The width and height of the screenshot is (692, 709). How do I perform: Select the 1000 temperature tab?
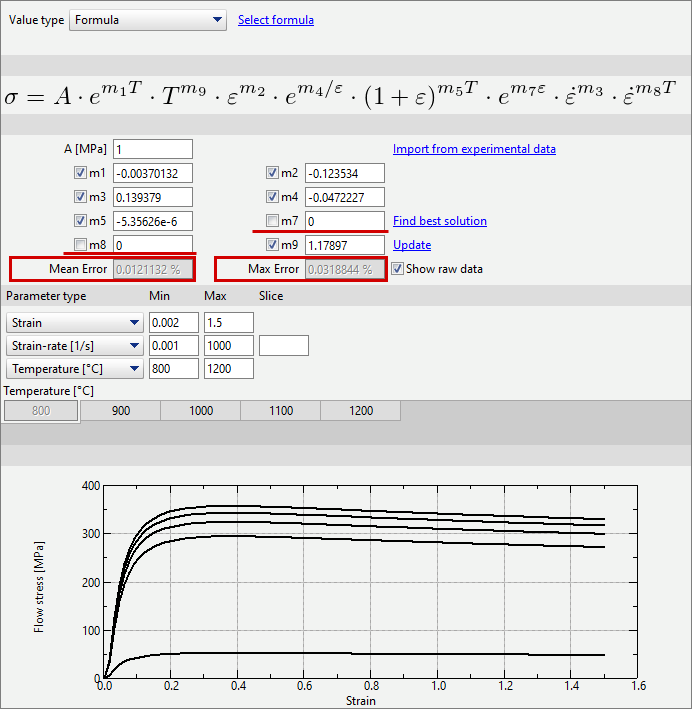click(x=200, y=411)
